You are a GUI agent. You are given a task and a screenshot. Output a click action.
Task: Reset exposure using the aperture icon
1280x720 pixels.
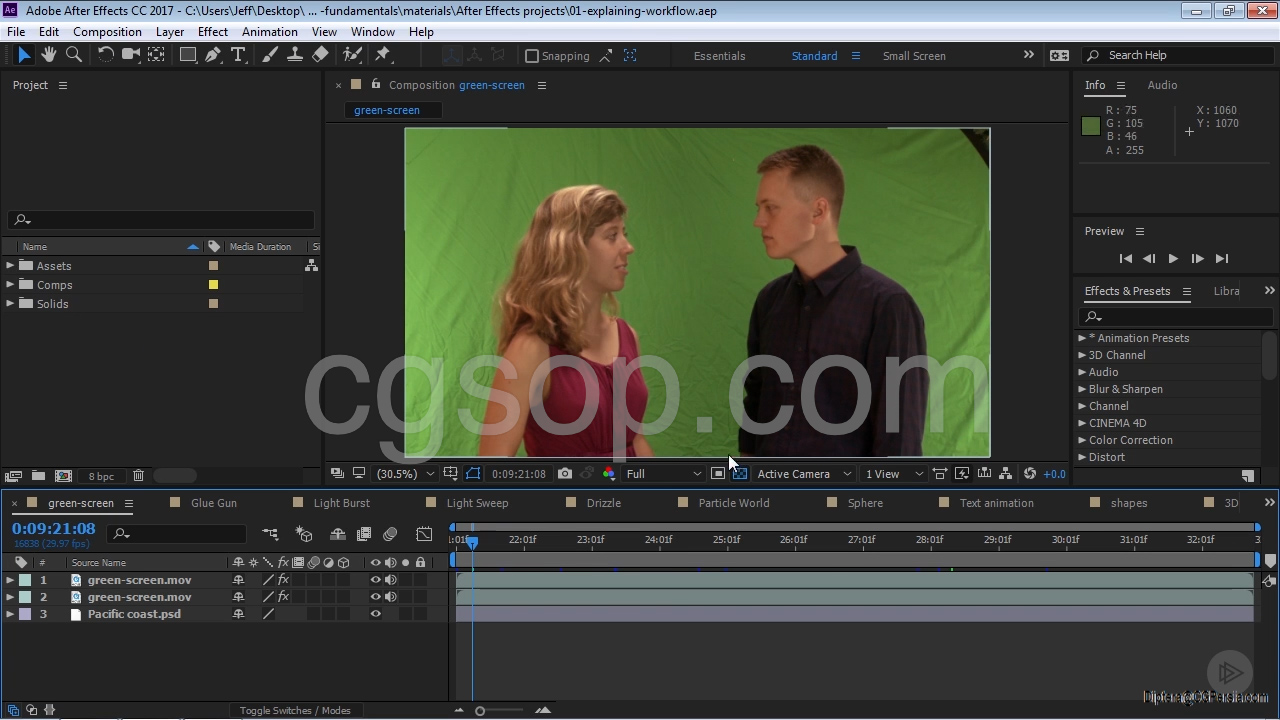click(1029, 474)
